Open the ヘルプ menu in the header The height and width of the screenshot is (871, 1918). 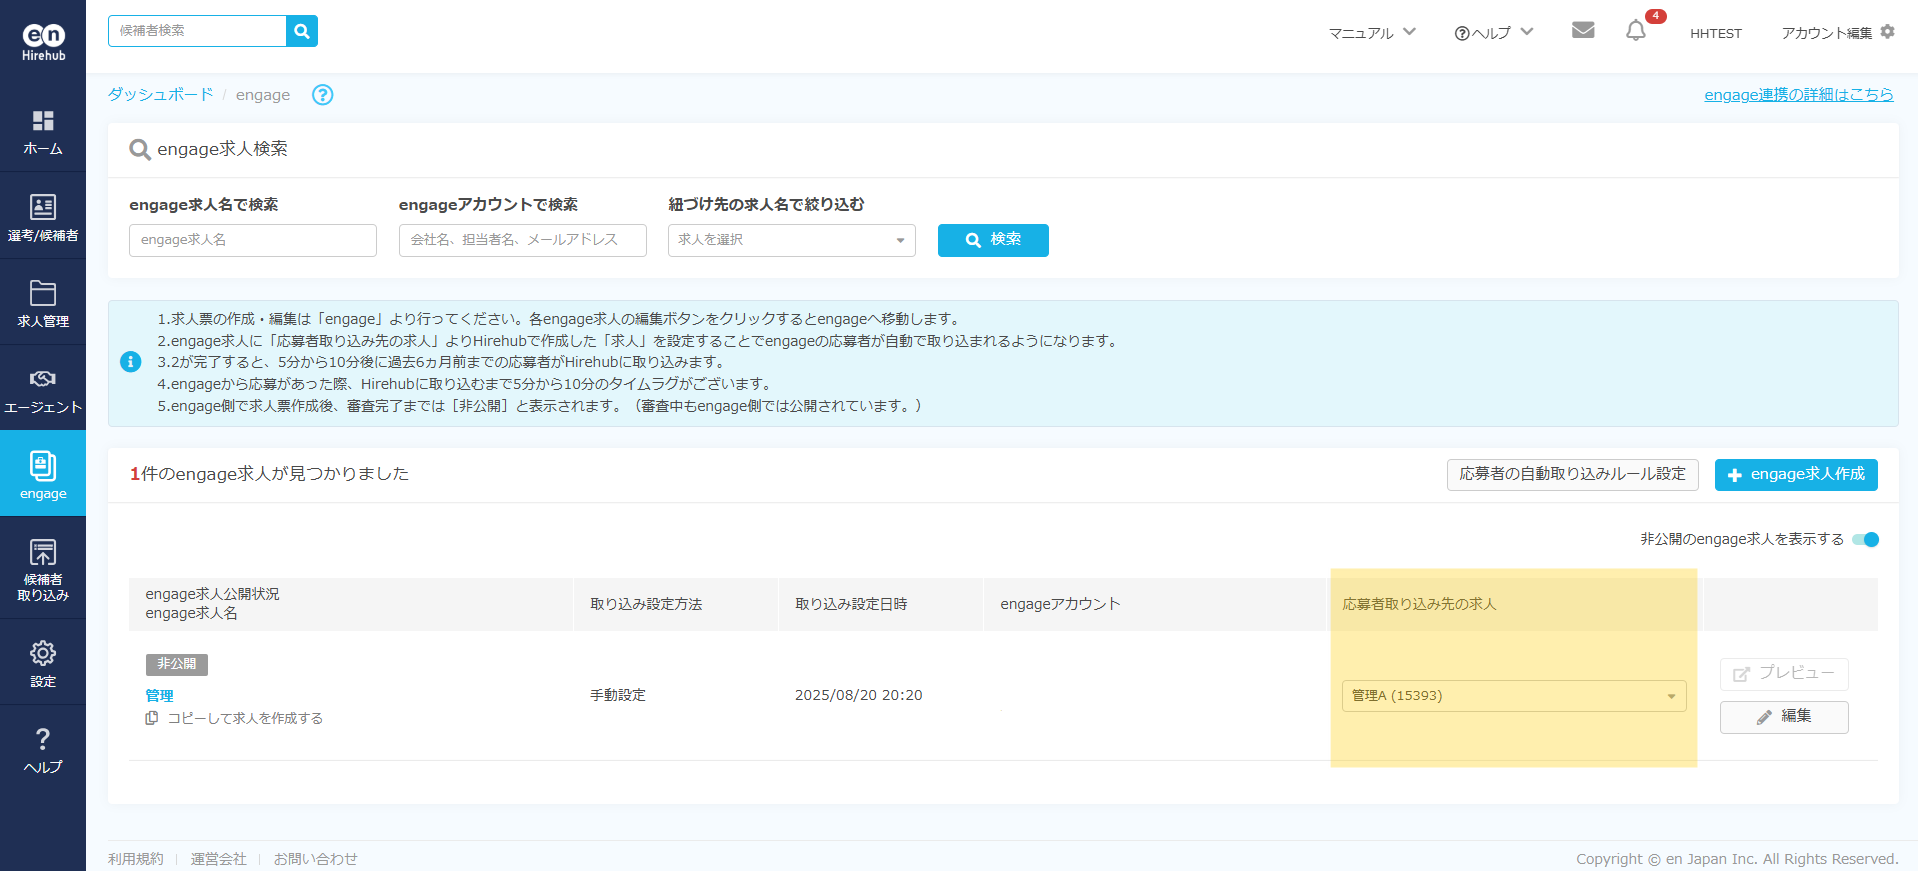pyautogui.click(x=1493, y=33)
